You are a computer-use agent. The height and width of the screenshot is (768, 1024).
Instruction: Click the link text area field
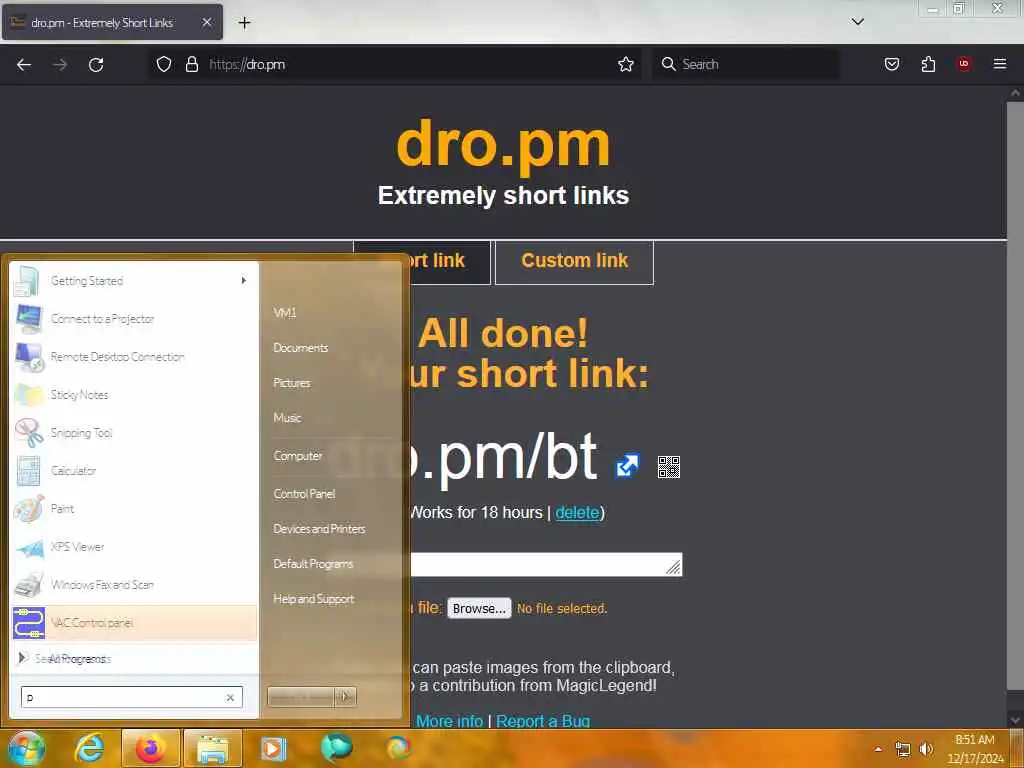(x=546, y=565)
